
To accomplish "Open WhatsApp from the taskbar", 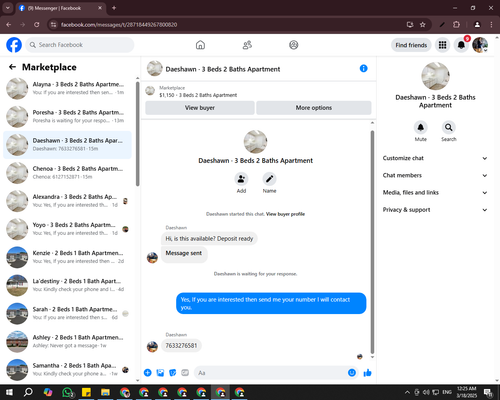I will pyautogui.click(x=68, y=392).
